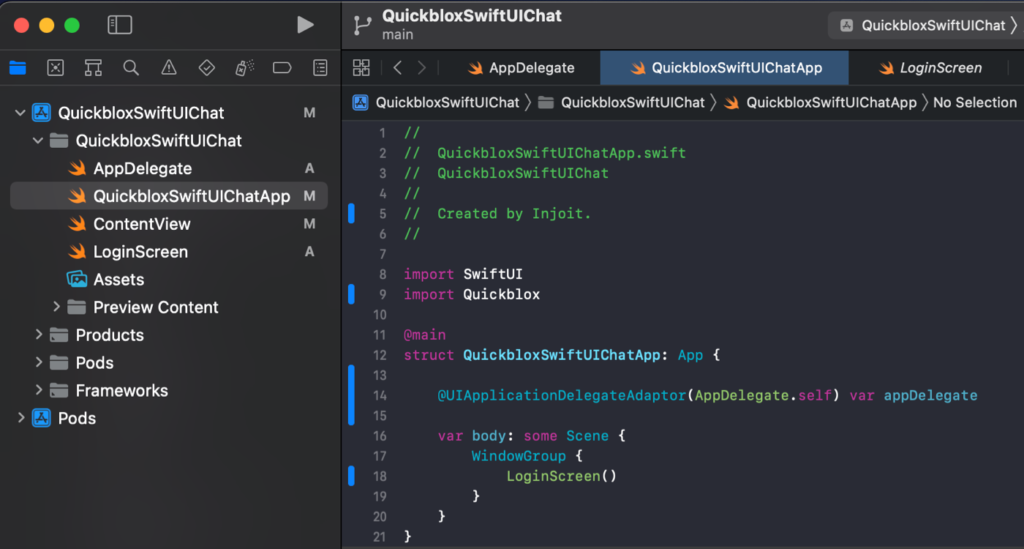The image size is (1024, 549).
Task: Toggle the navigator sidebar visibility
Action: [x=120, y=25]
